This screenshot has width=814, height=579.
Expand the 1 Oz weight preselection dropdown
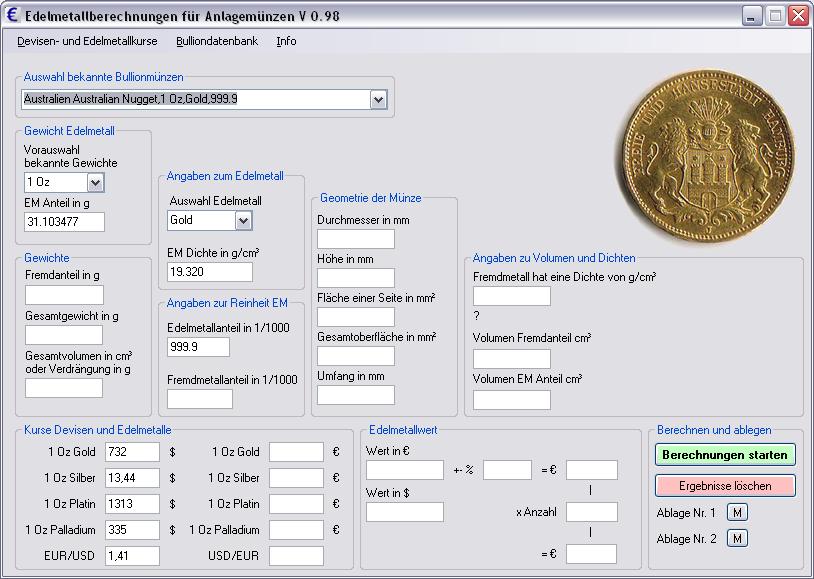[x=96, y=182]
